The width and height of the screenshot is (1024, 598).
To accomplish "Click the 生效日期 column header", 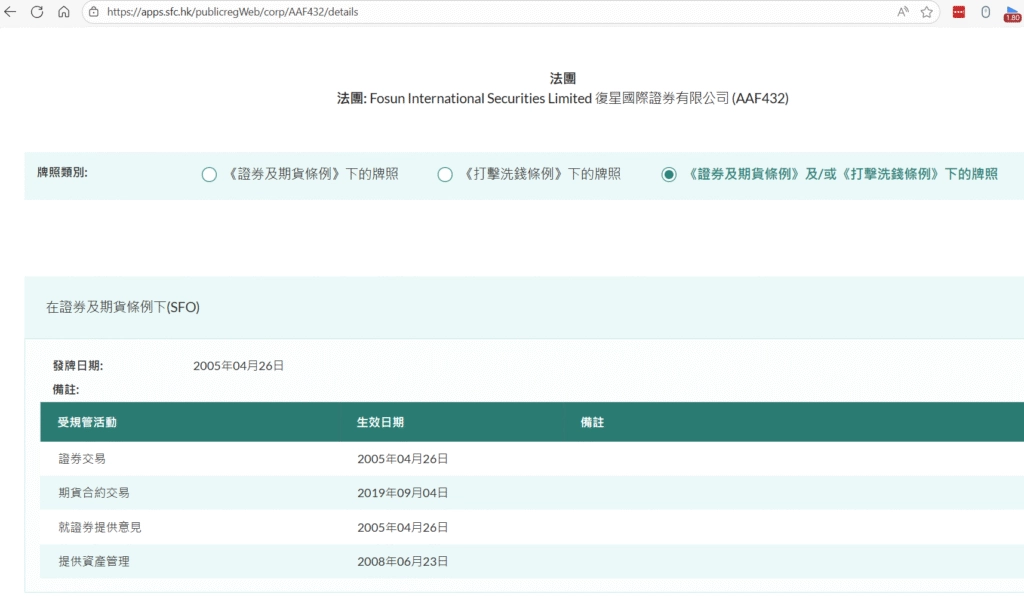I will [380, 423].
